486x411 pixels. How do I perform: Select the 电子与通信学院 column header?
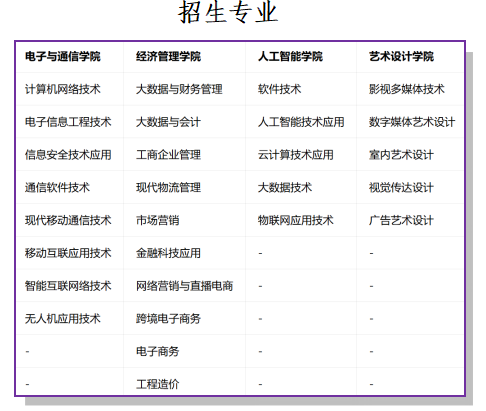63,56
